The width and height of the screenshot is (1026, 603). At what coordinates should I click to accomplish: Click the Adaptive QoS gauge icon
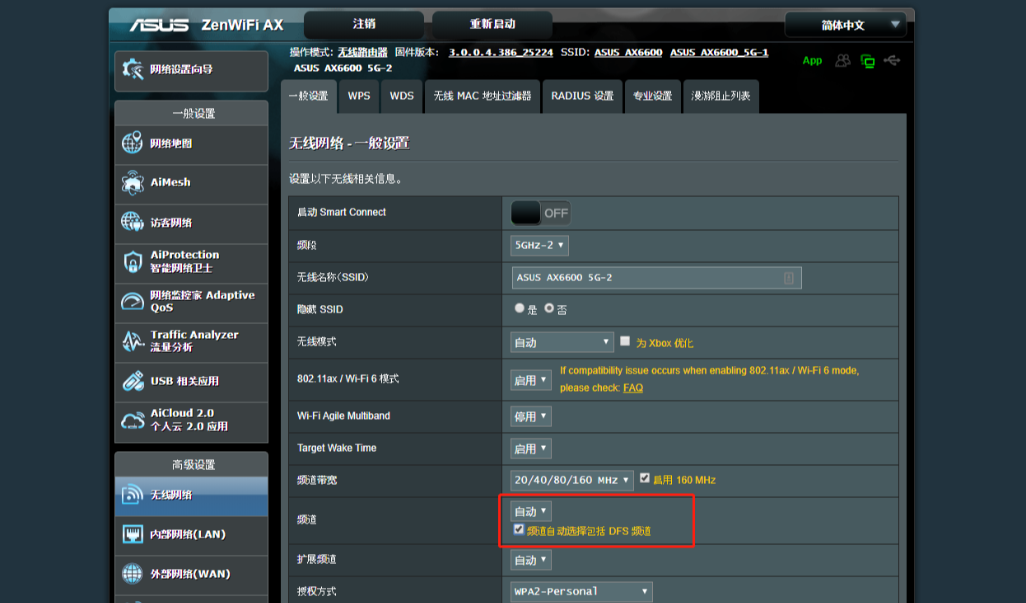132,302
